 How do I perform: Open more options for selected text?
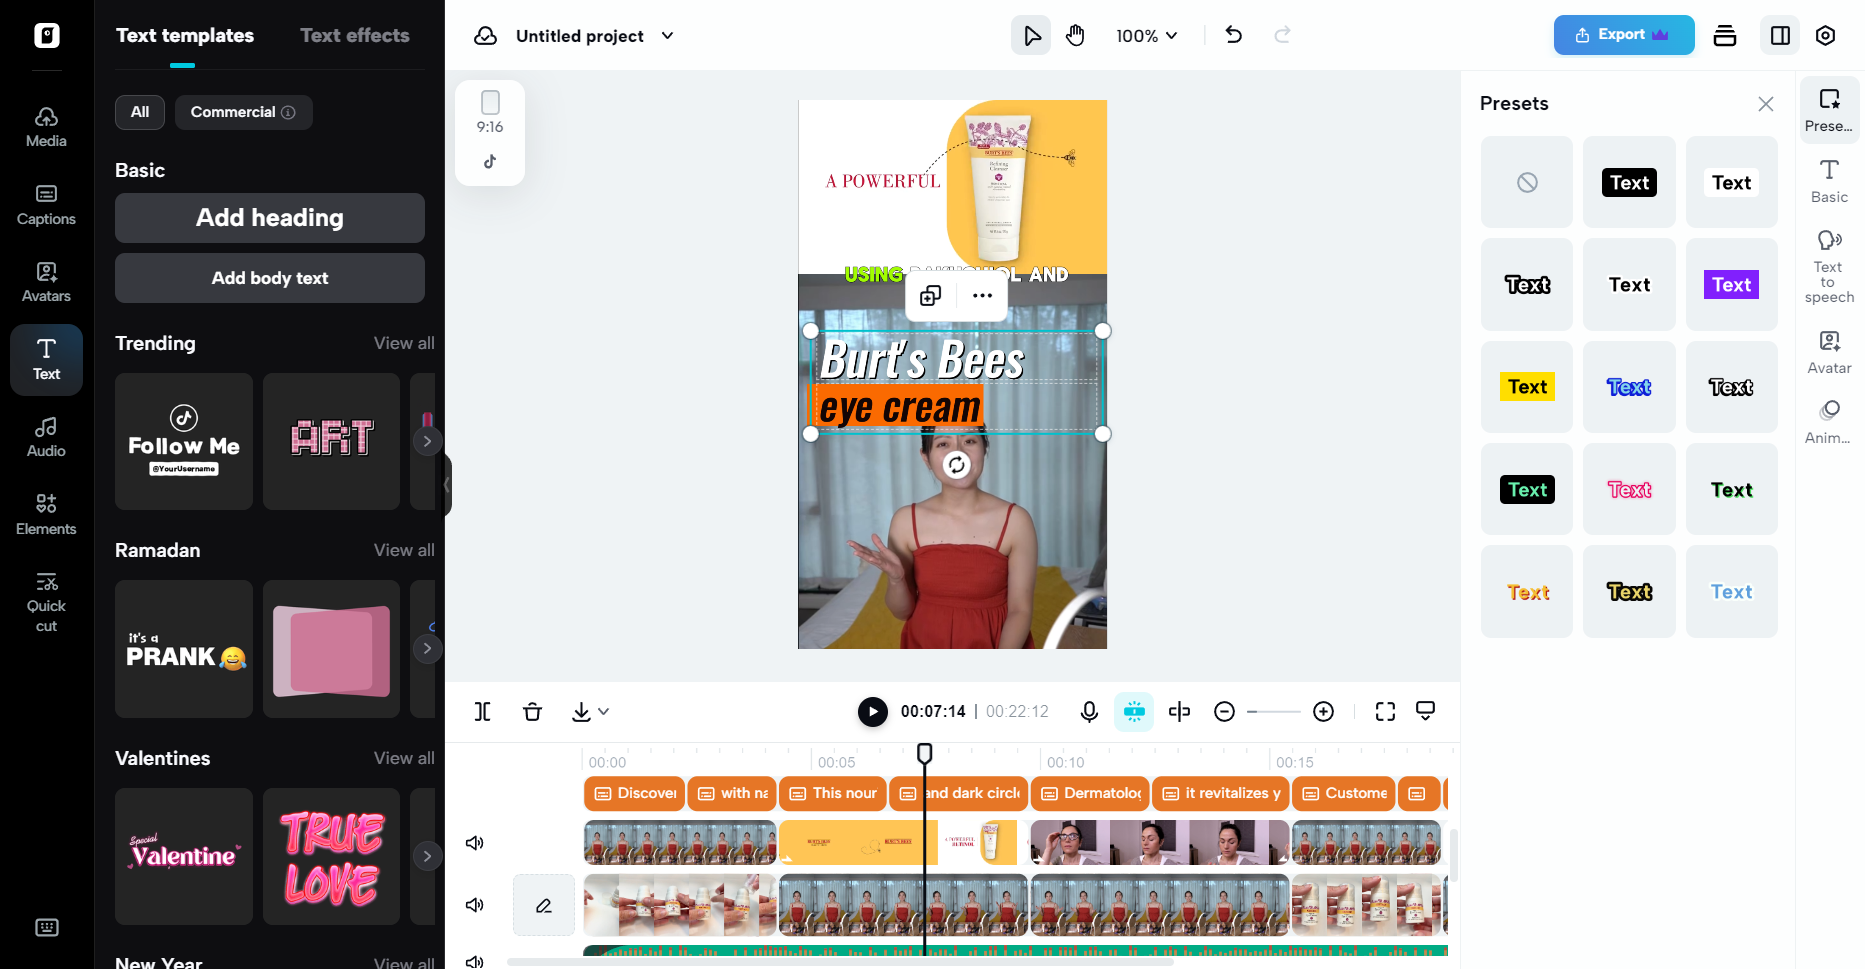(982, 296)
